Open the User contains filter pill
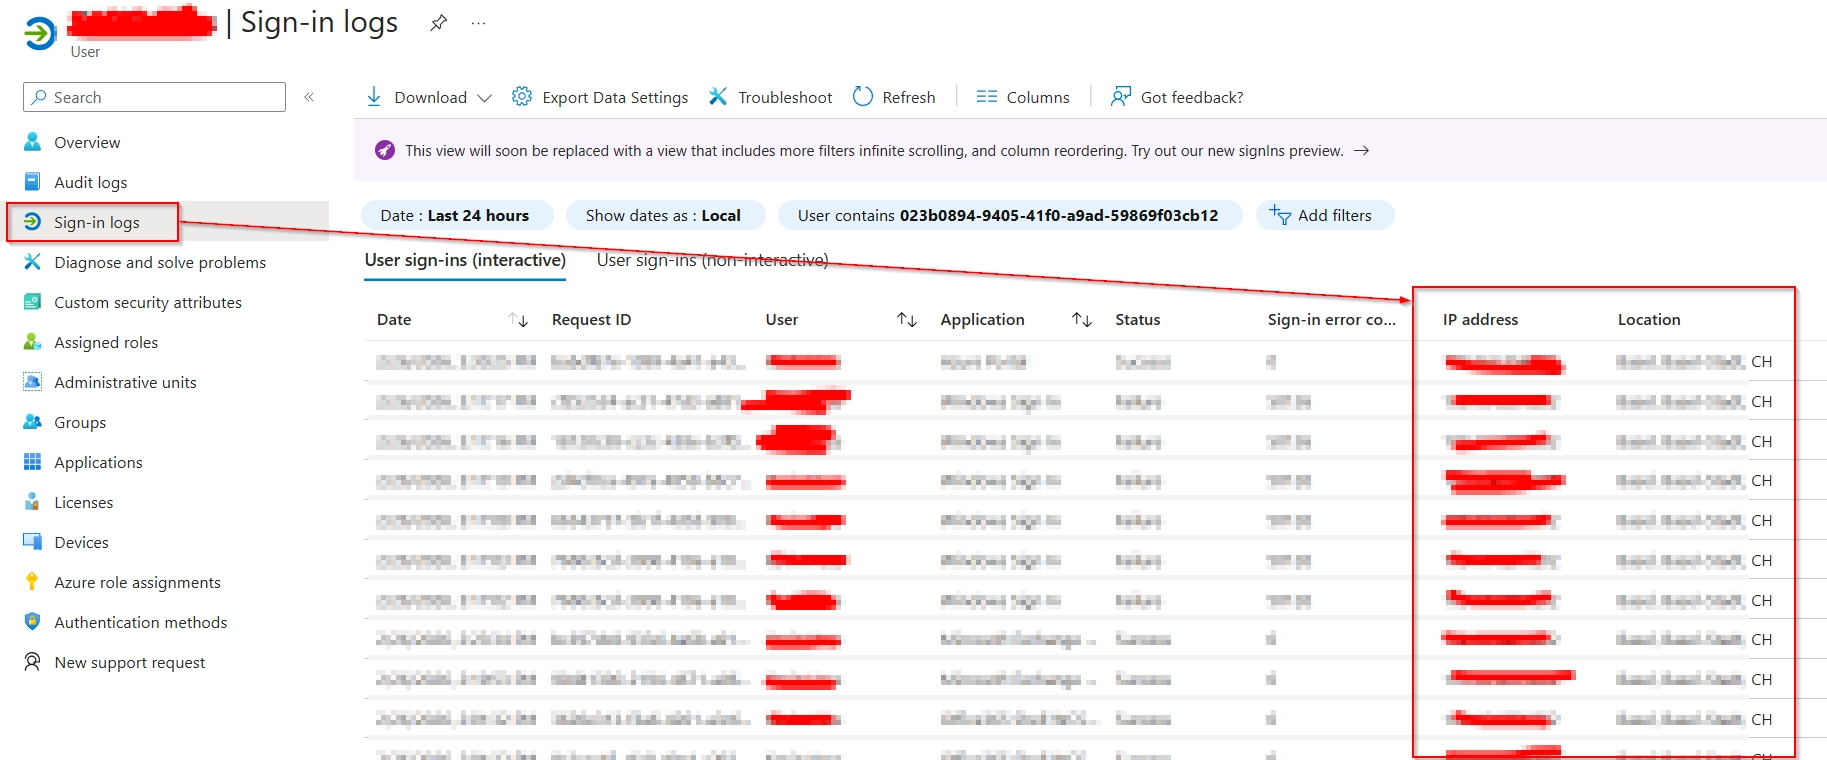Image resolution: width=1827 pixels, height=760 pixels. click(x=1010, y=215)
